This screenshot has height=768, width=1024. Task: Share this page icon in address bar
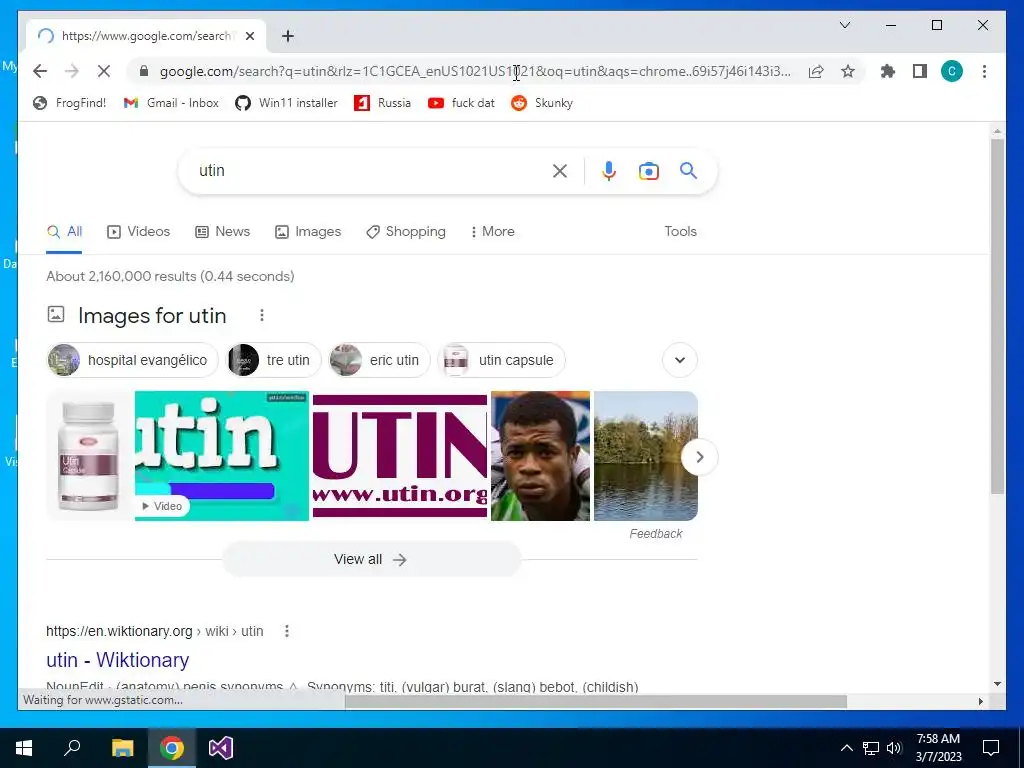[816, 71]
